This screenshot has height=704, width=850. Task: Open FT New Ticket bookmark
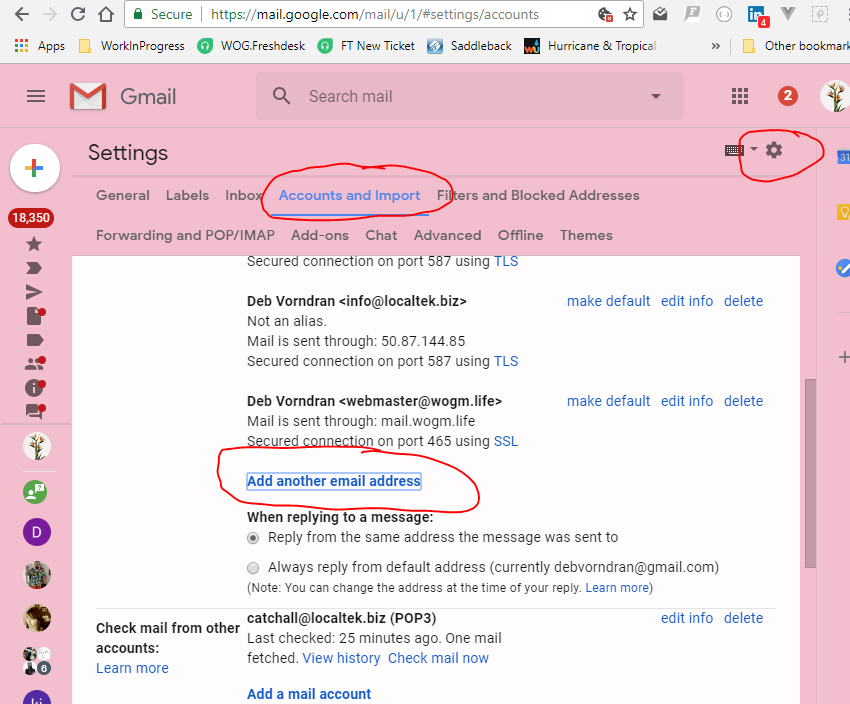pos(366,46)
